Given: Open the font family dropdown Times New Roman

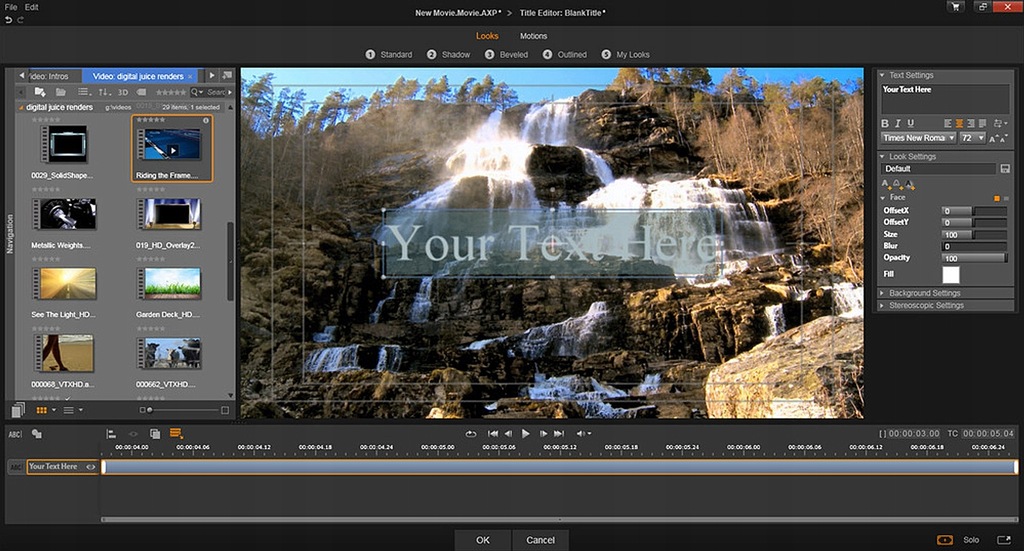Looking at the screenshot, I should pos(918,138).
